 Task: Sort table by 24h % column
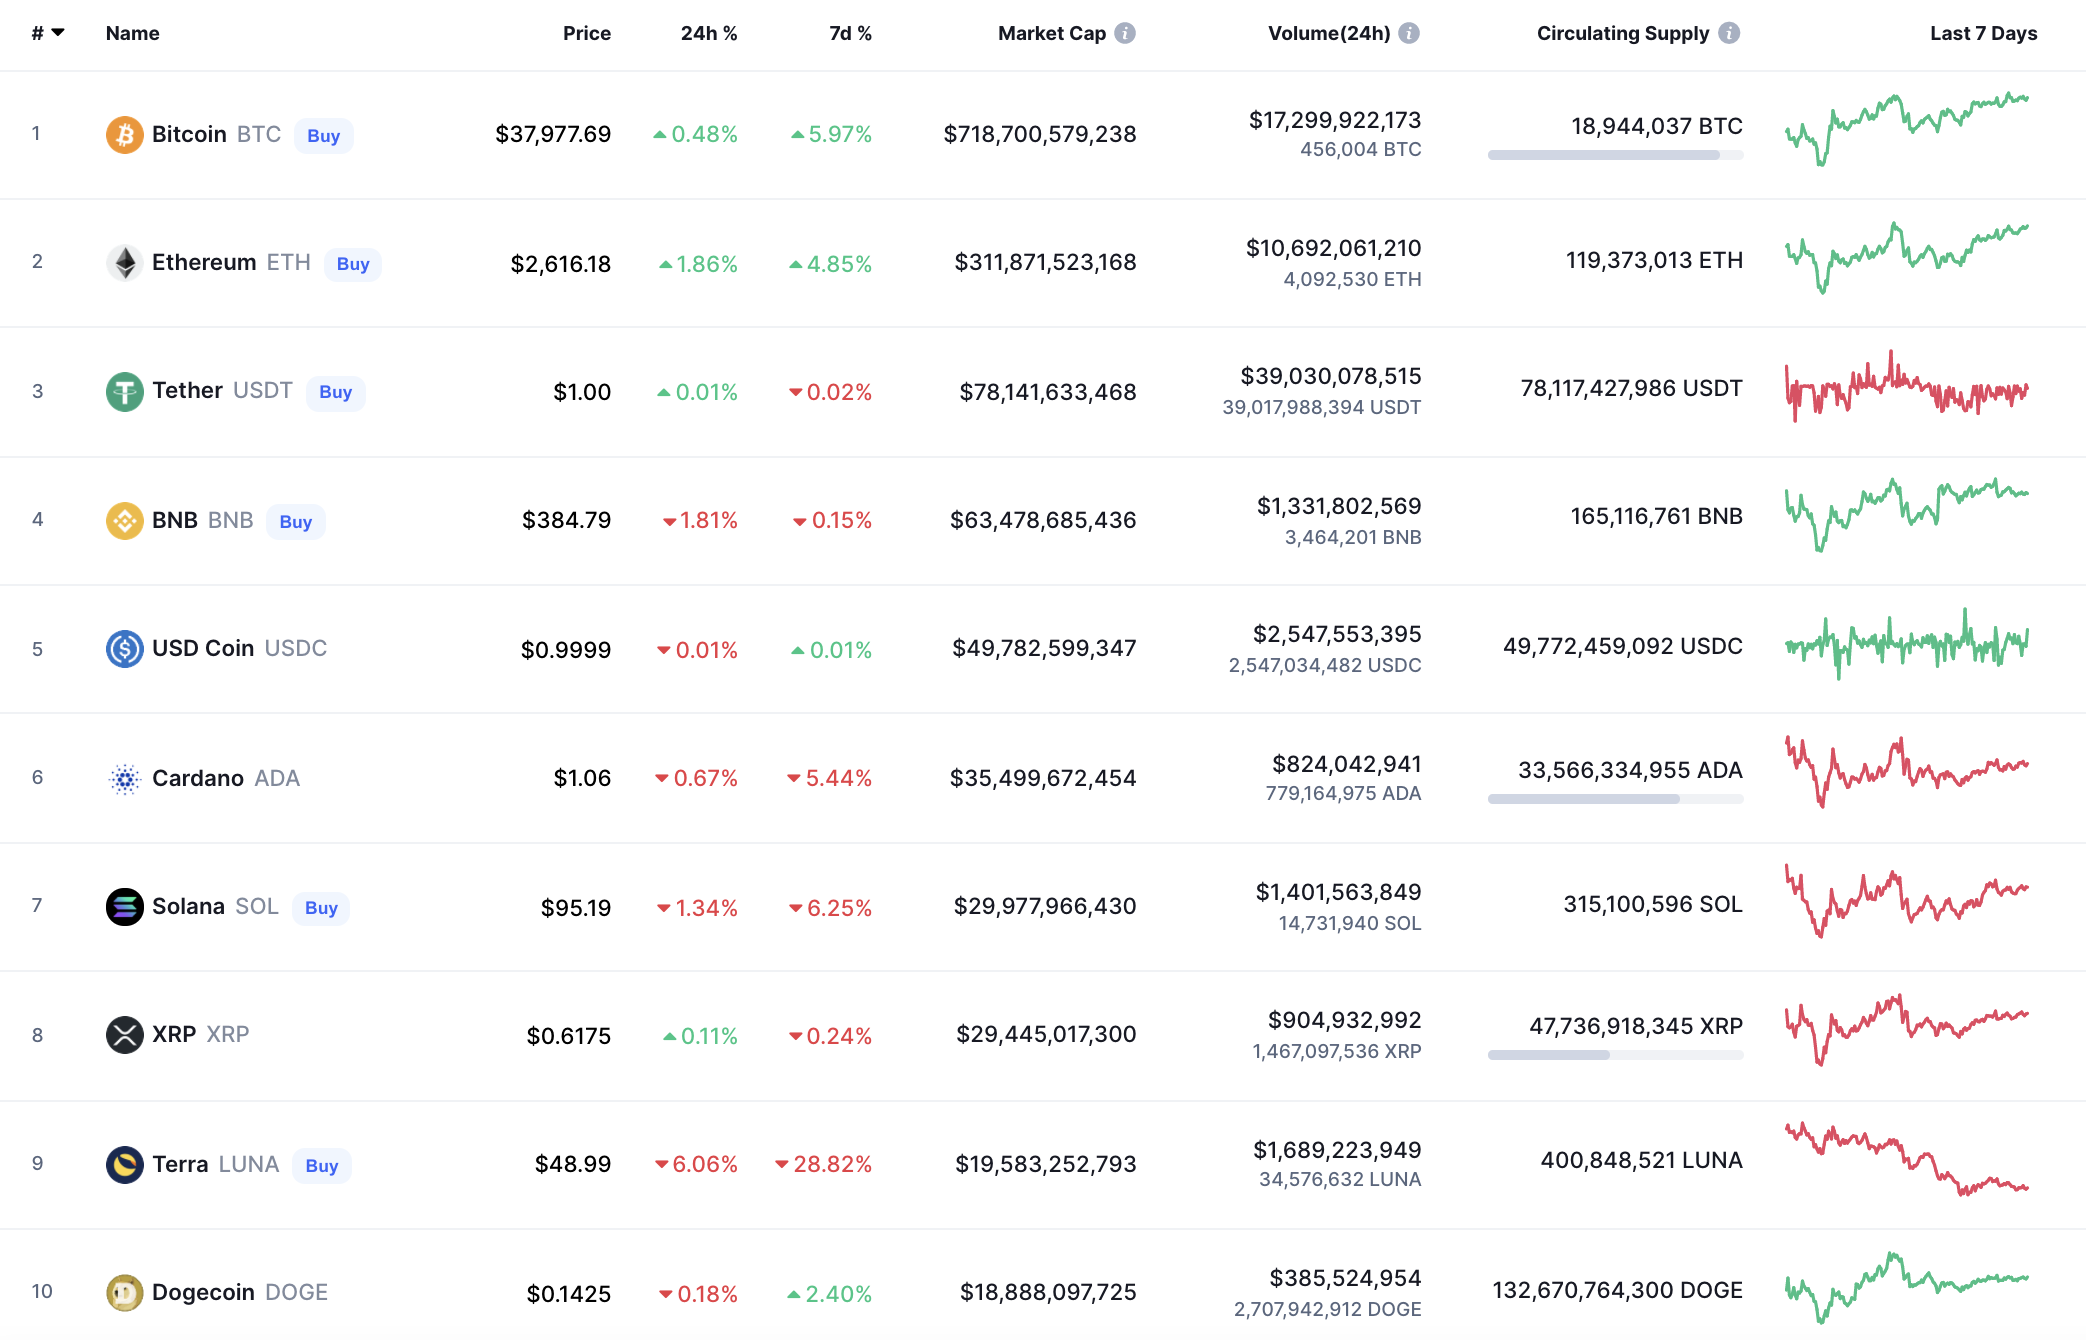(709, 33)
